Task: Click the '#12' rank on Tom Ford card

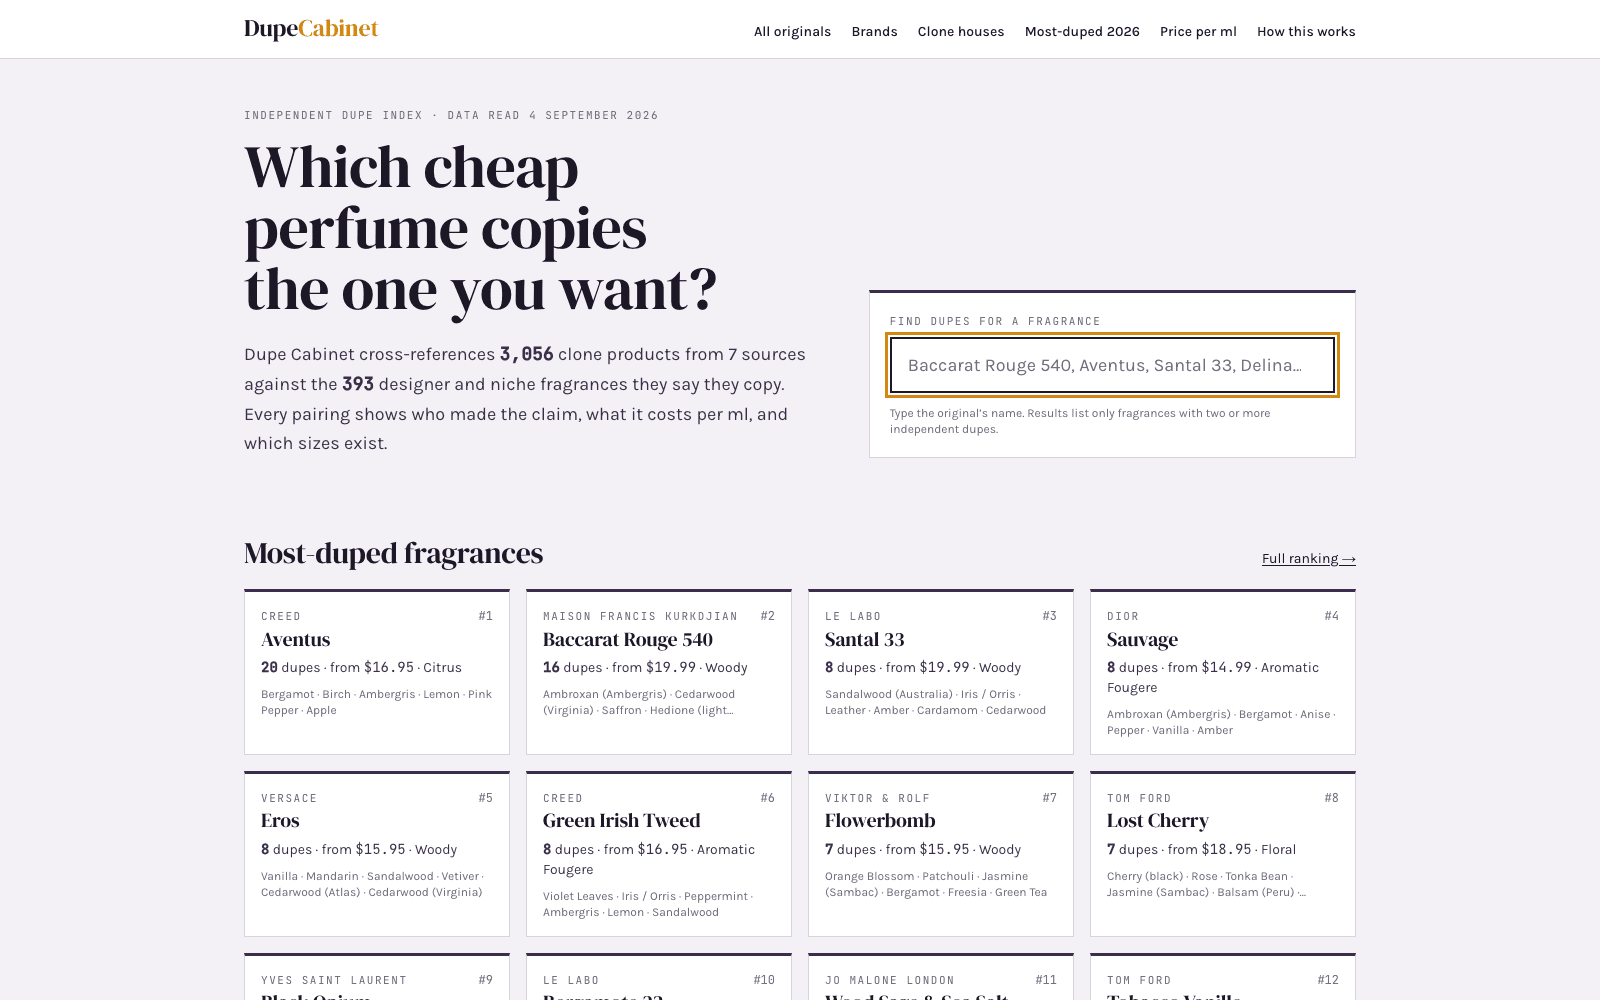Action: tap(1328, 980)
